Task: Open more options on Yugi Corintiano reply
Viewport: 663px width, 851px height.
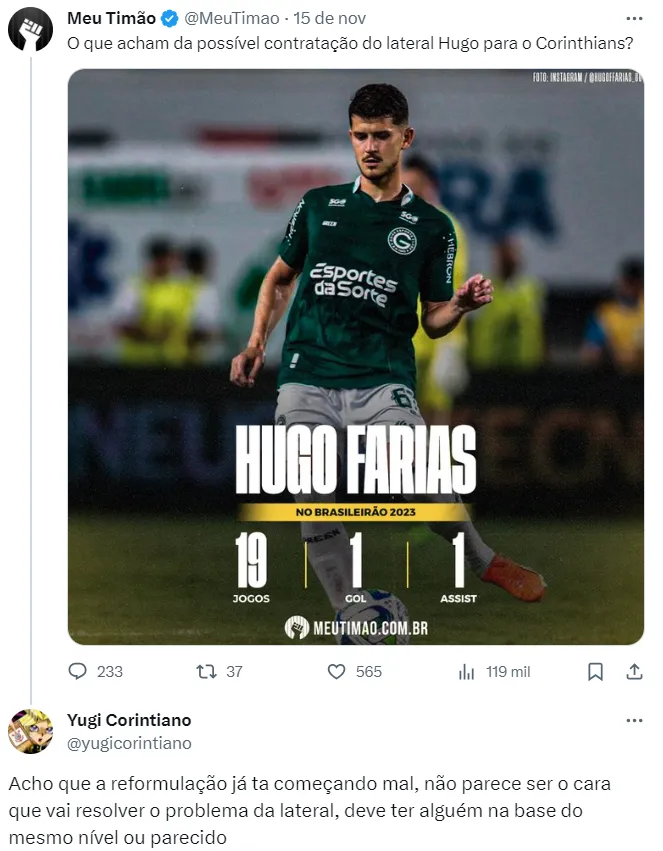Action: (634, 720)
